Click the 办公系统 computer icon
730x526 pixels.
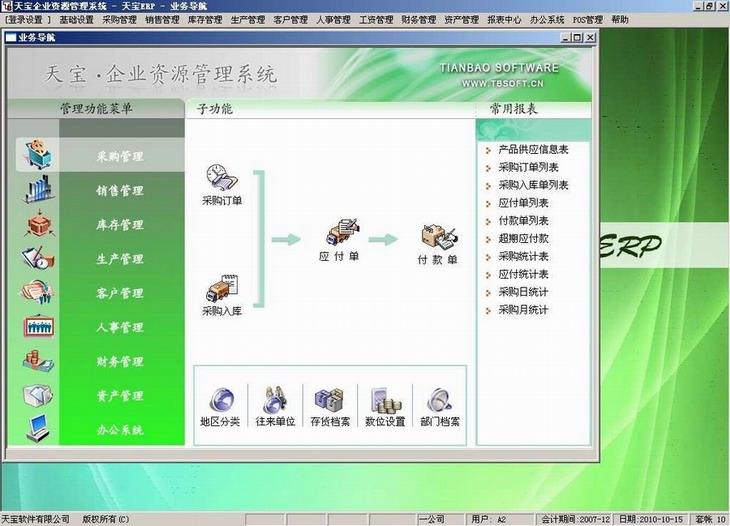[38, 428]
